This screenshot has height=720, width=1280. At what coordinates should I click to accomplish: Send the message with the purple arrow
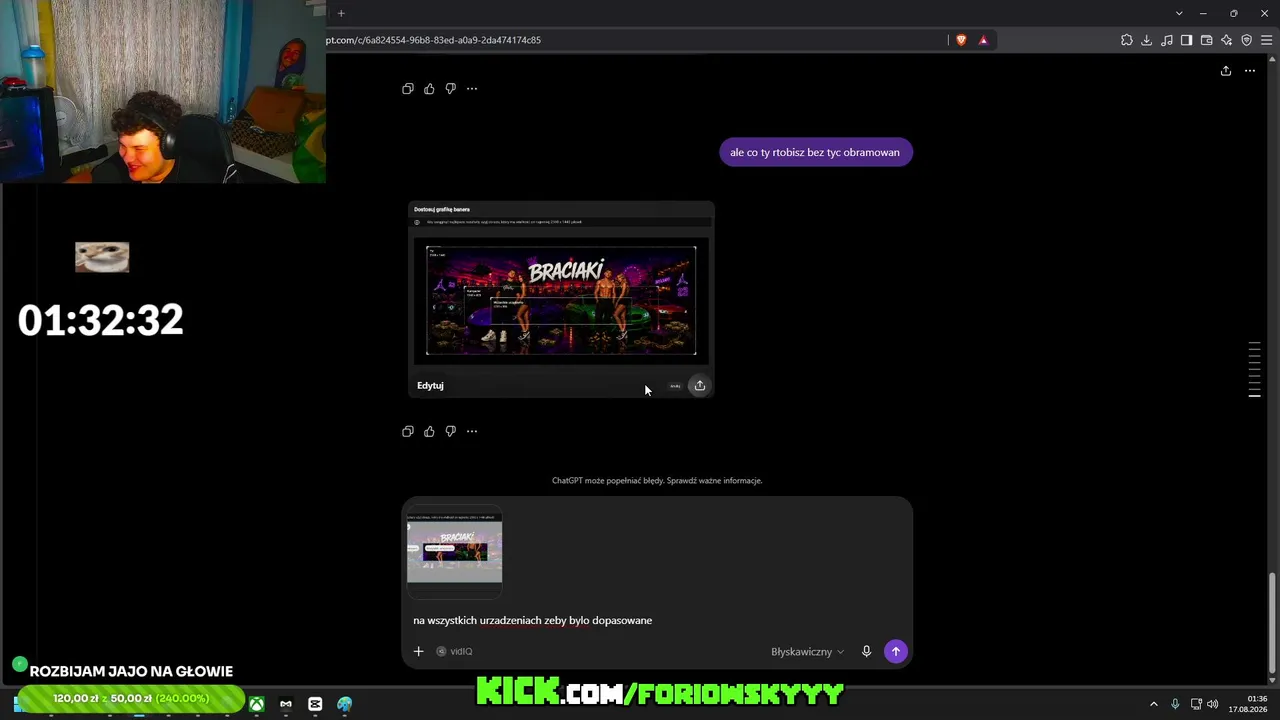coord(896,652)
